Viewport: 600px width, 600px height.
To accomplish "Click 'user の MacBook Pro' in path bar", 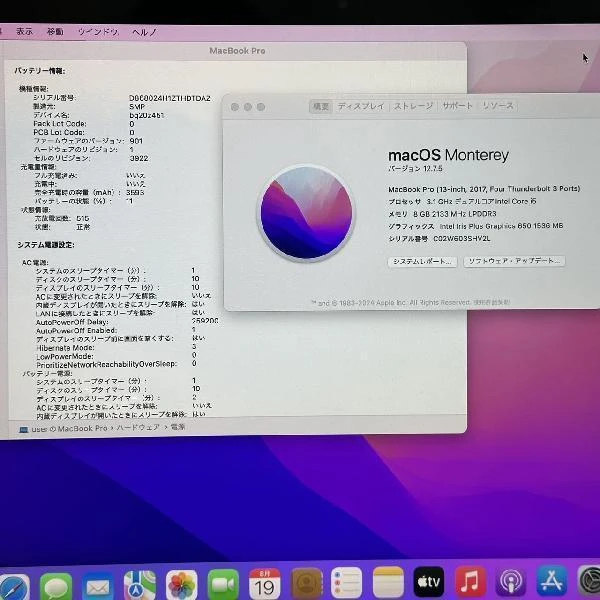I will [69, 429].
